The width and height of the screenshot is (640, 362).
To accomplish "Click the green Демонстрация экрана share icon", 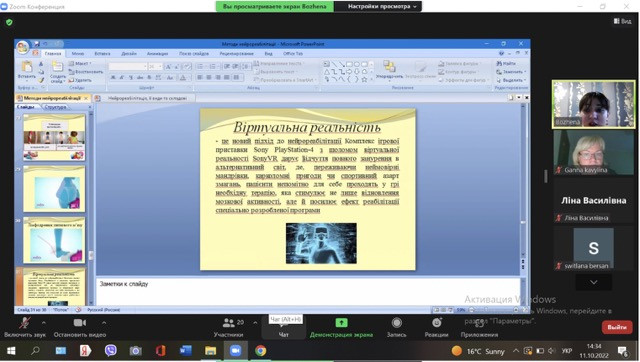I will pyautogui.click(x=341, y=323).
